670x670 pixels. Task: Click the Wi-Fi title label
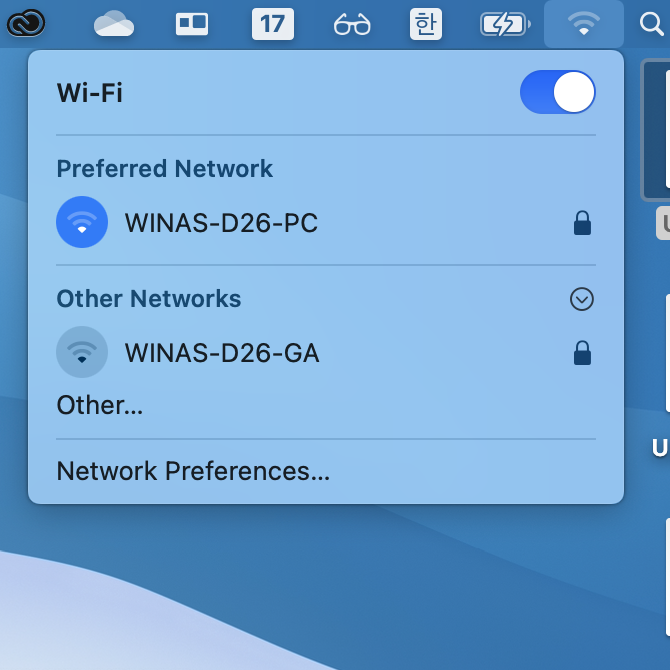[x=90, y=92]
